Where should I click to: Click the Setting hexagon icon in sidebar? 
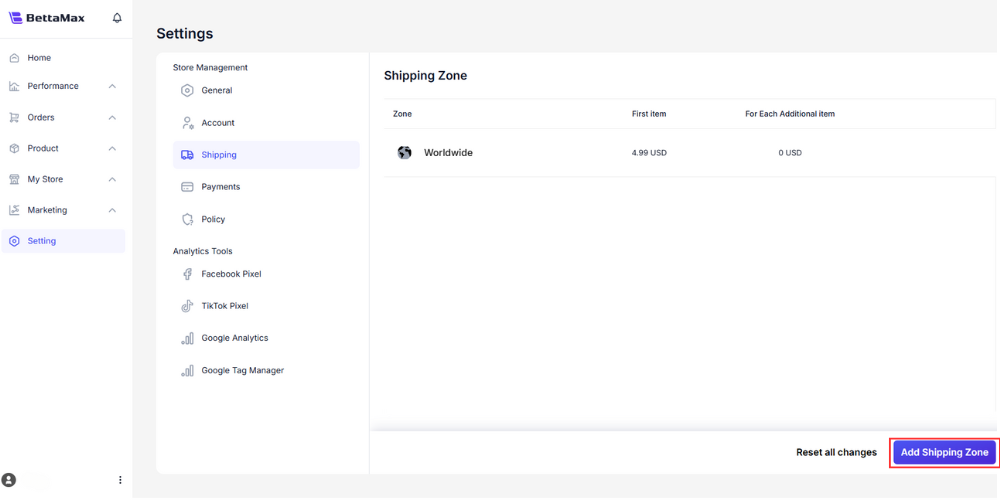click(x=14, y=241)
